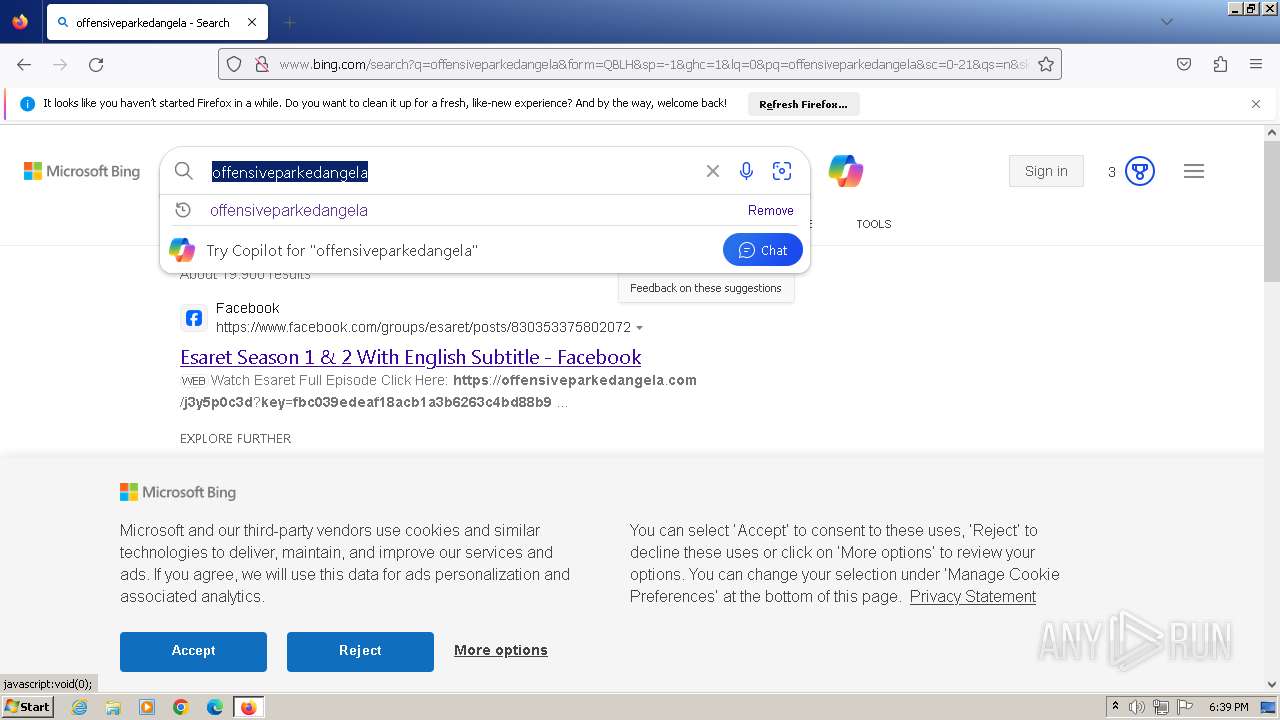The image size is (1280, 720).
Task: Open Copilot colorful logo
Action: point(846,171)
